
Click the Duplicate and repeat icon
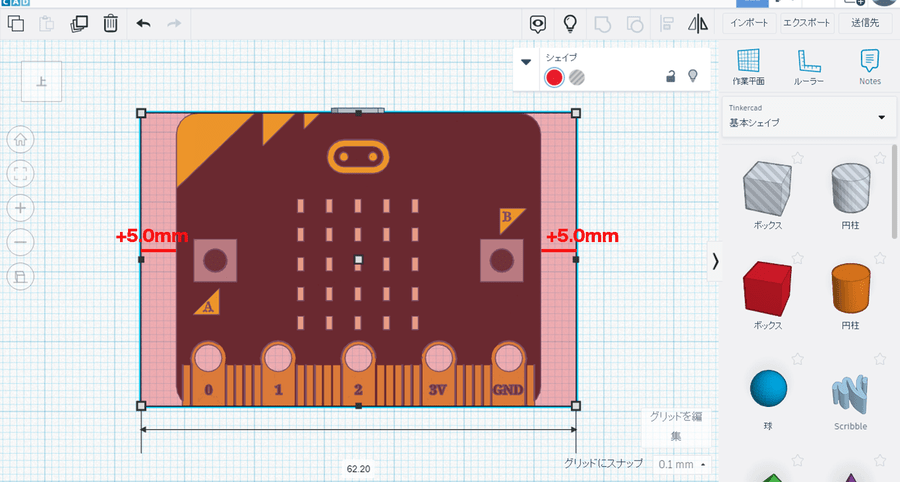pos(79,24)
